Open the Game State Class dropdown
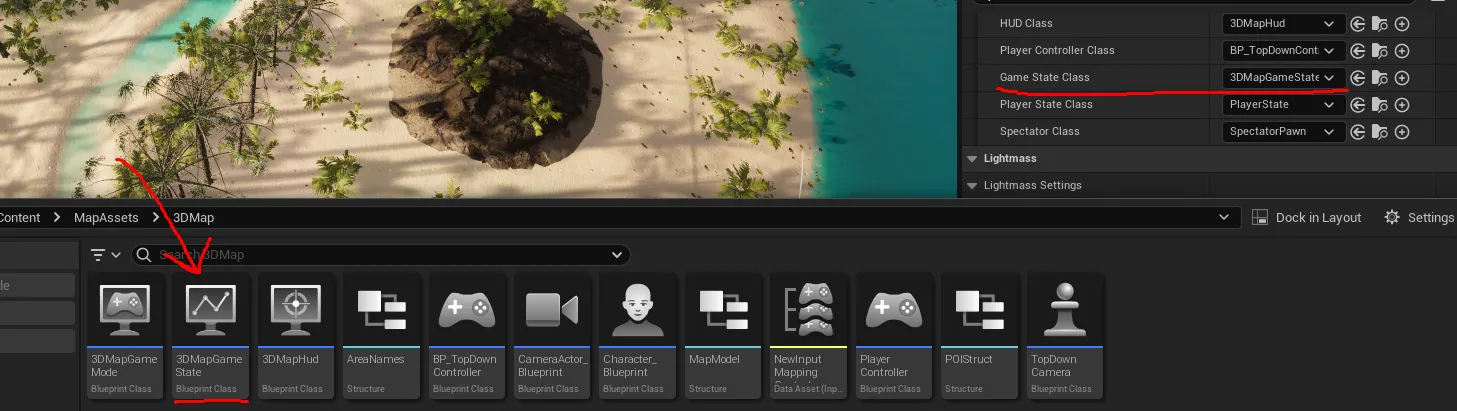Viewport: 1457px width, 411px height. click(x=1283, y=78)
